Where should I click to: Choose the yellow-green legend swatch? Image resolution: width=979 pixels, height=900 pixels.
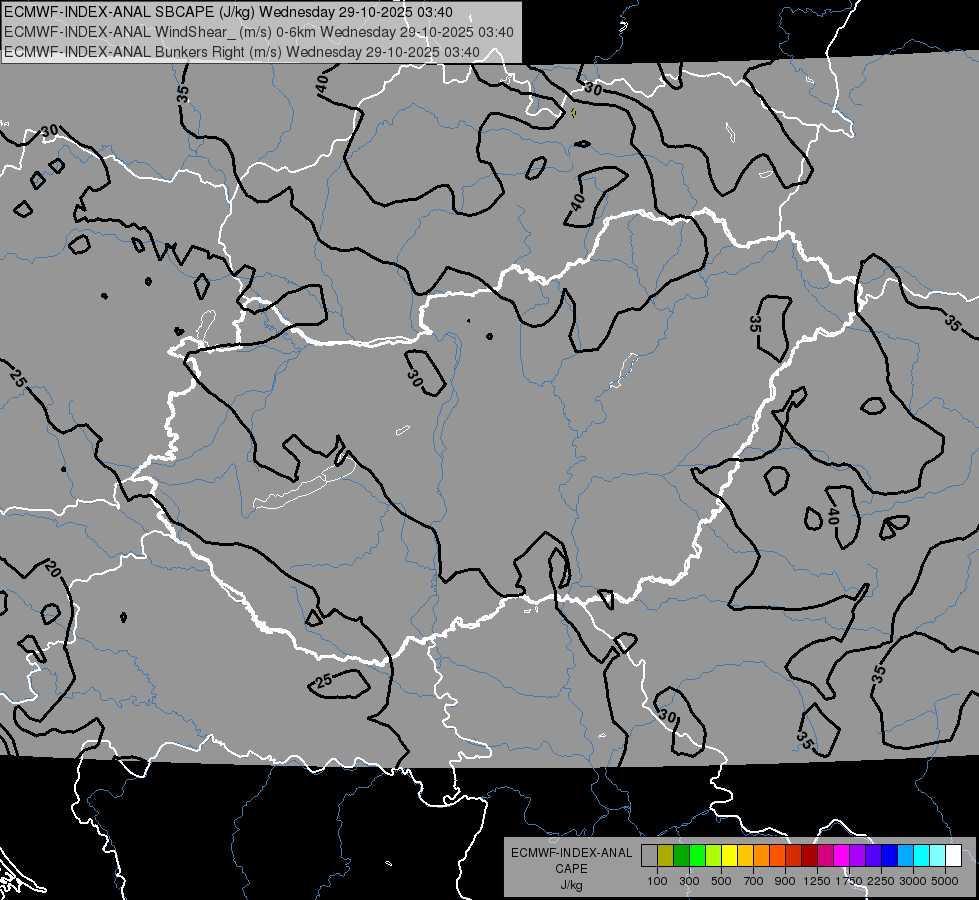pyautogui.click(x=714, y=855)
